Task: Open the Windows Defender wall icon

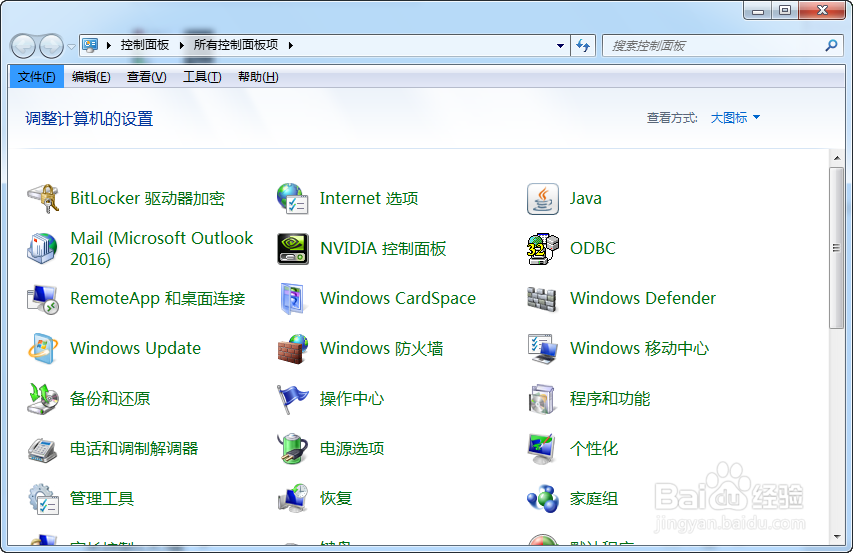Action: [542, 299]
